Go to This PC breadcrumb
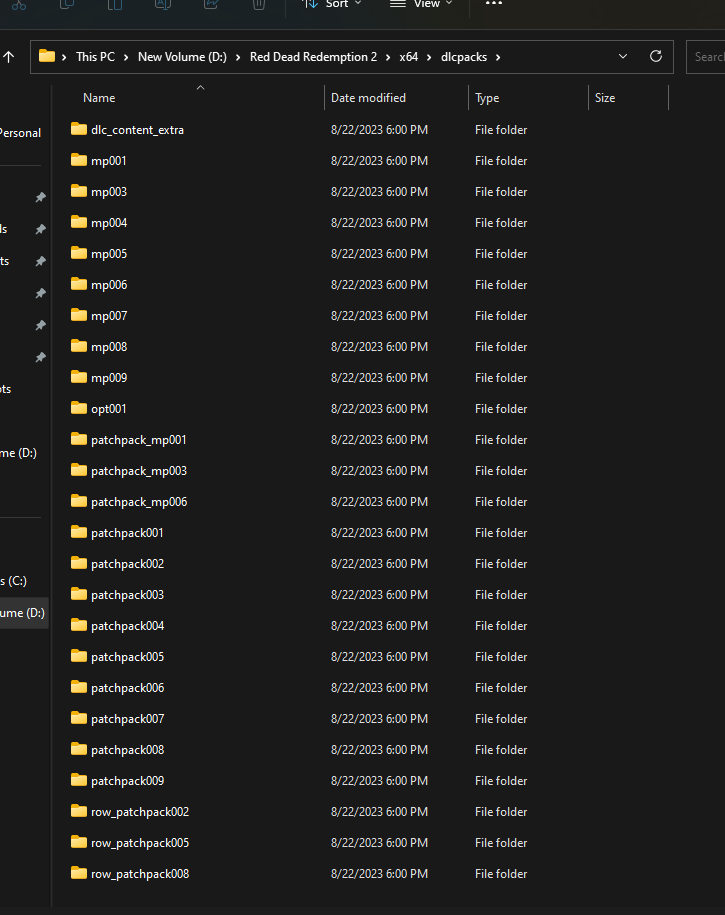Viewport: 725px width, 915px height. click(x=95, y=57)
